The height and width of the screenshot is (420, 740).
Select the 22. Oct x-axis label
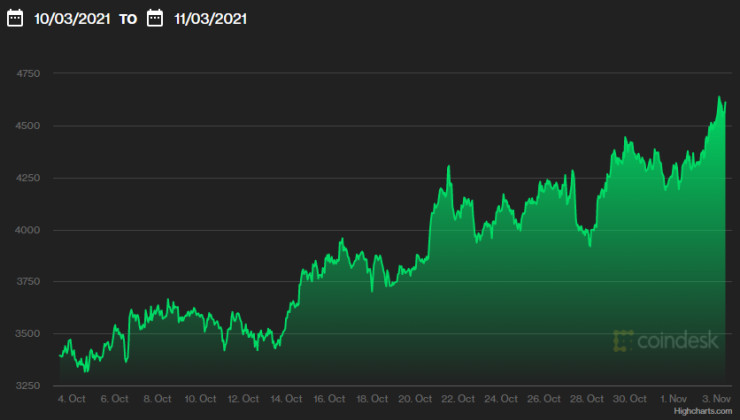pyautogui.click(x=459, y=398)
